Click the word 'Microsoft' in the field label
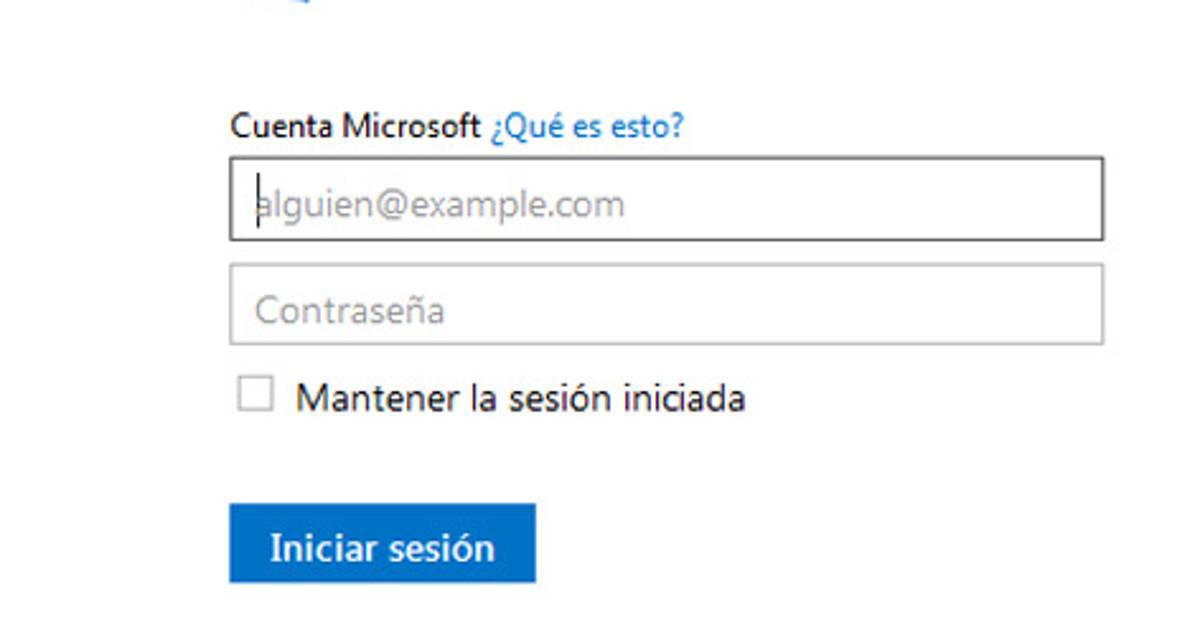1200x630 pixels. pos(412,127)
